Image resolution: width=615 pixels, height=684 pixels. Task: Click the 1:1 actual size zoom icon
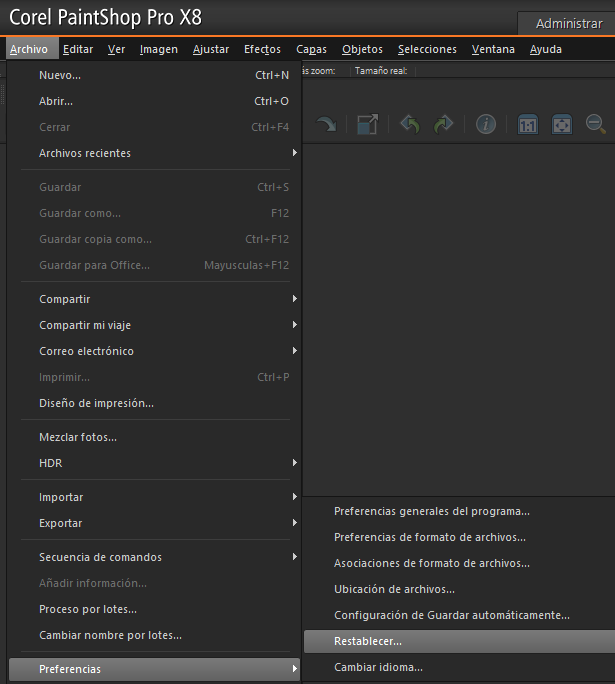[x=528, y=125]
